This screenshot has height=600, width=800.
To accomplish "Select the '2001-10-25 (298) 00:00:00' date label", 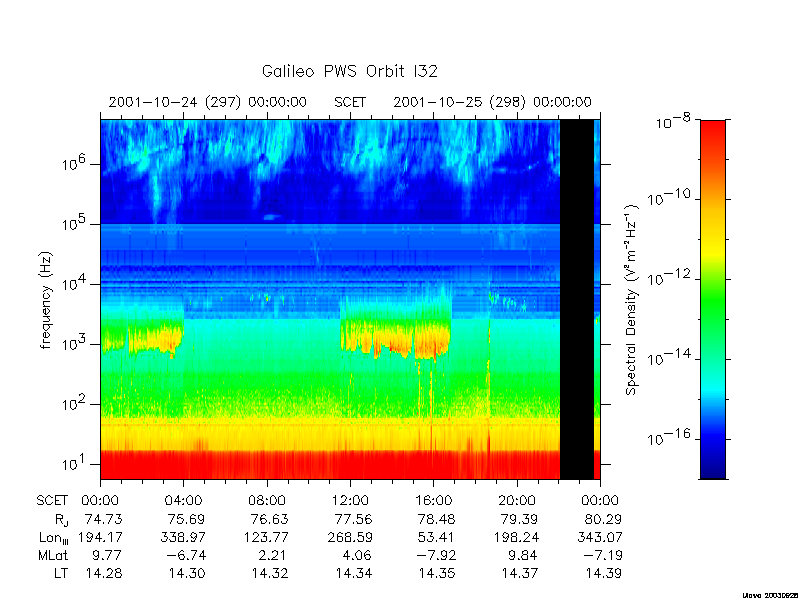I will (x=492, y=102).
